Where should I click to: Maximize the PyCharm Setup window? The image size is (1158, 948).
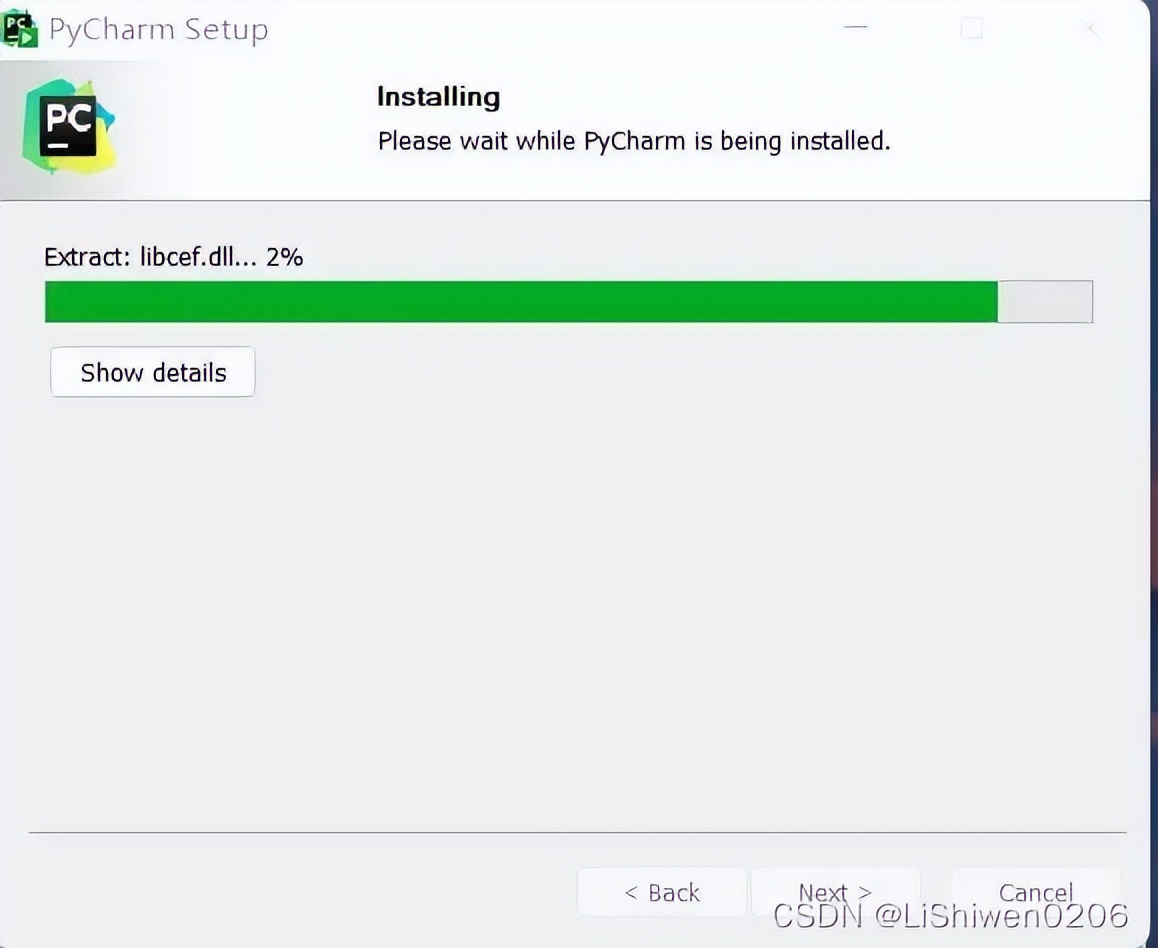[x=971, y=29]
